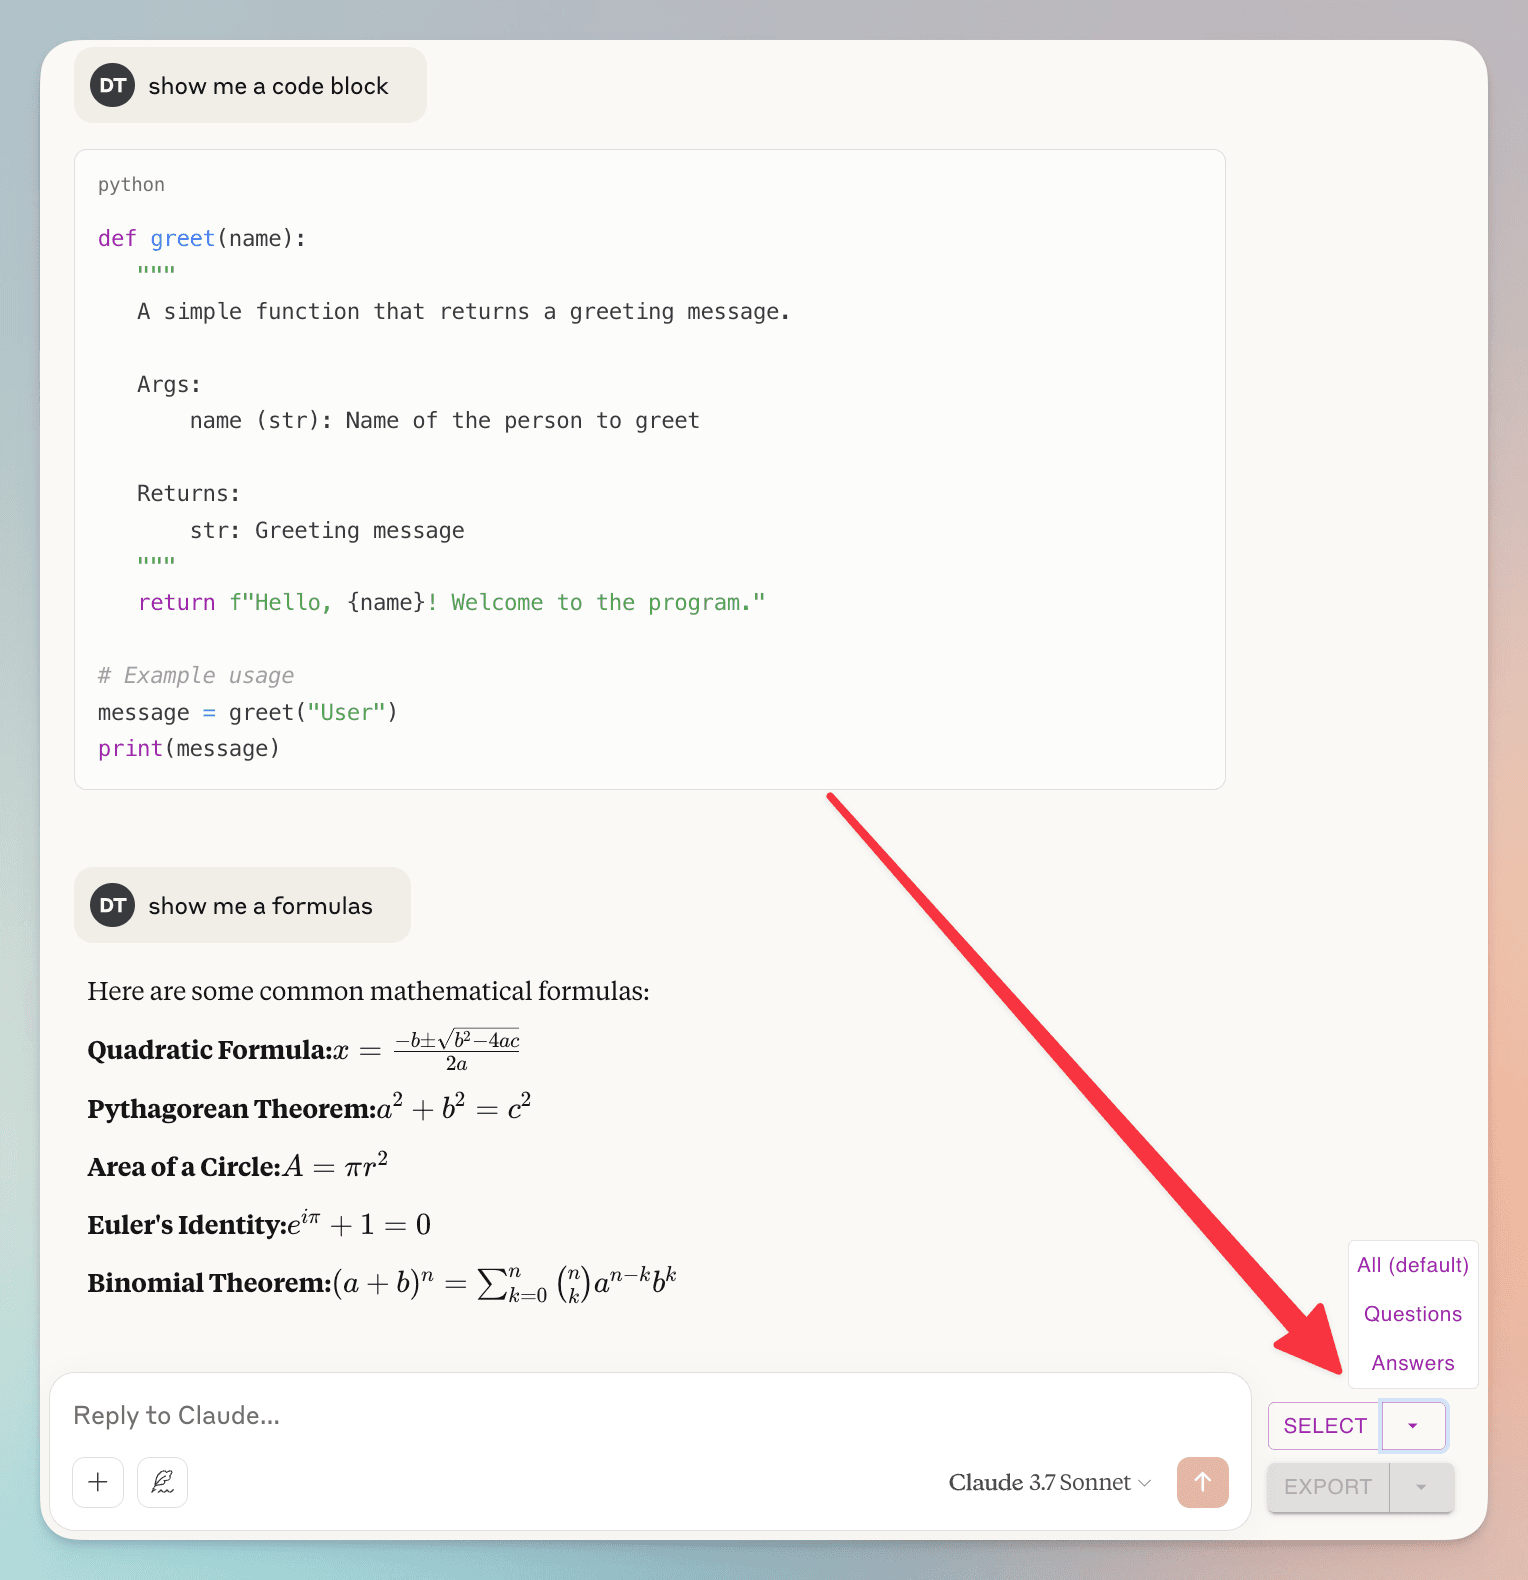
Task: Click the "show me a code block" message
Action: 268,87
